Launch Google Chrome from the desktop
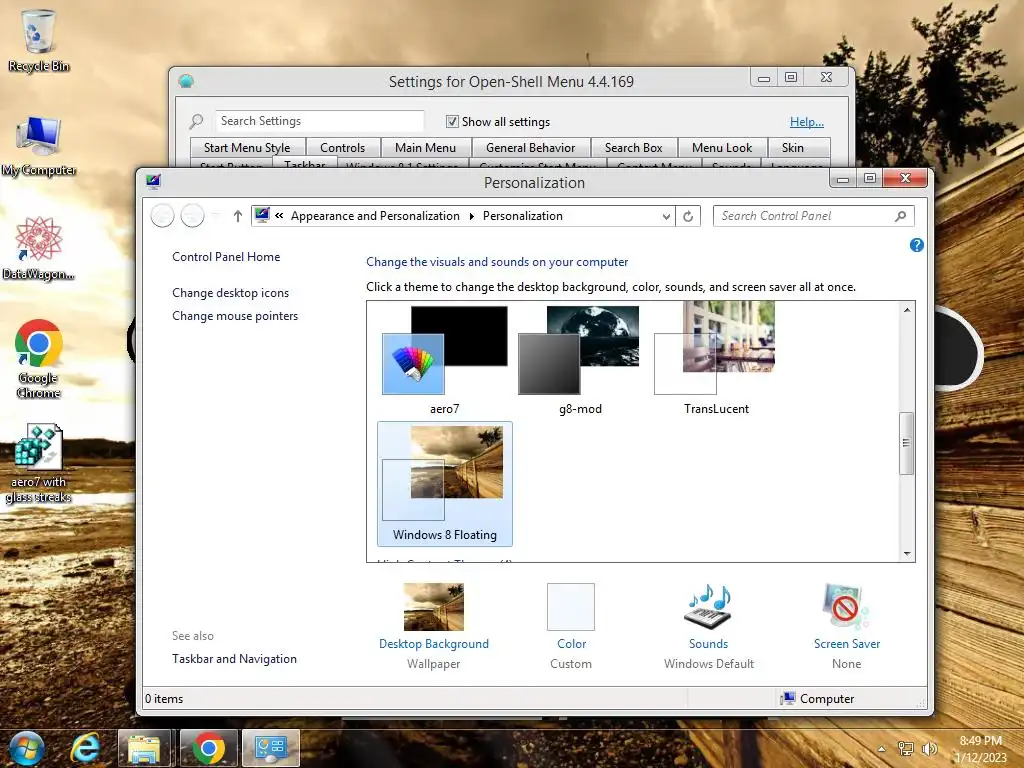The height and width of the screenshot is (768, 1024). tap(39, 358)
